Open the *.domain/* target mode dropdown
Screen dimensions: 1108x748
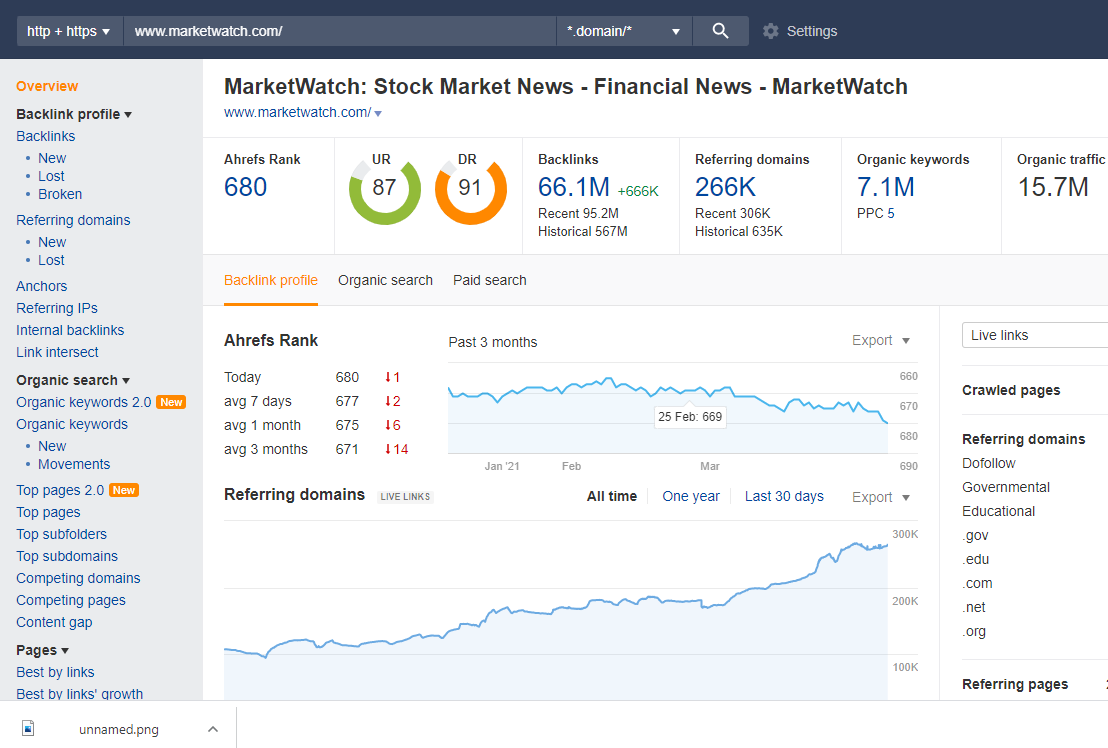pyautogui.click(x=622, y=30)
